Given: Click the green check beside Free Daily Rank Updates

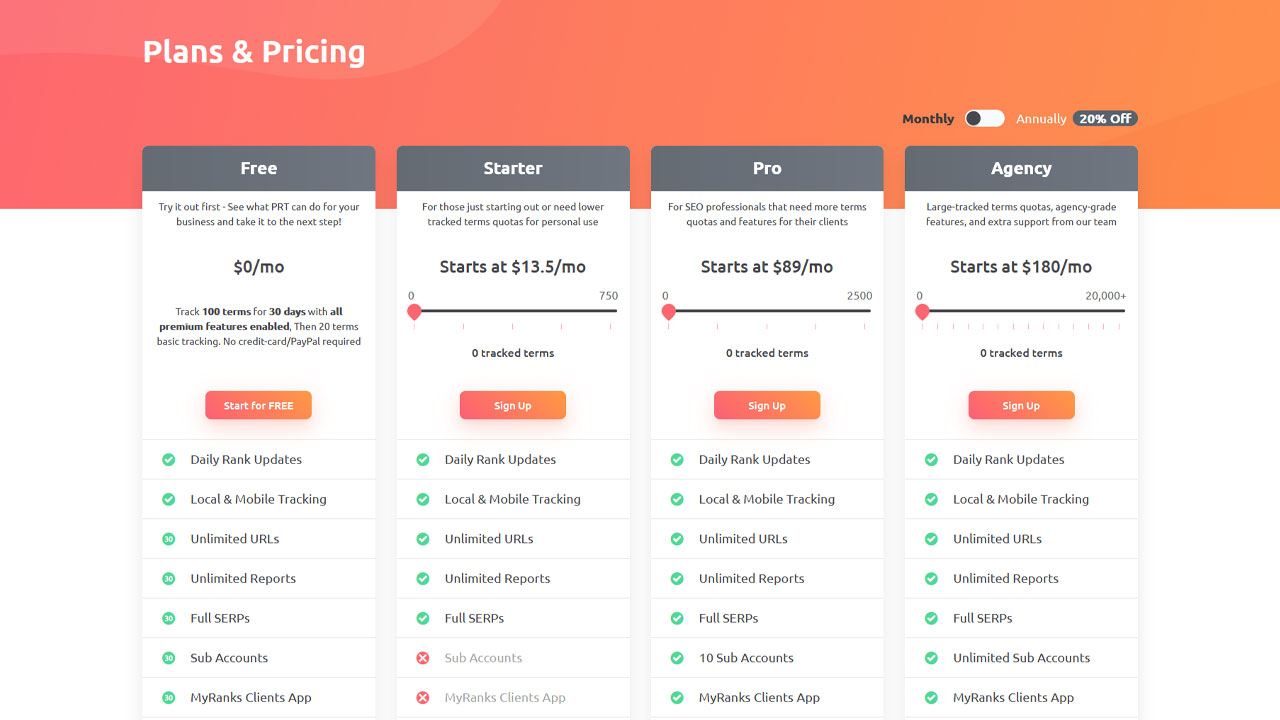Looking at the screenshot, I should click(169, 460).
